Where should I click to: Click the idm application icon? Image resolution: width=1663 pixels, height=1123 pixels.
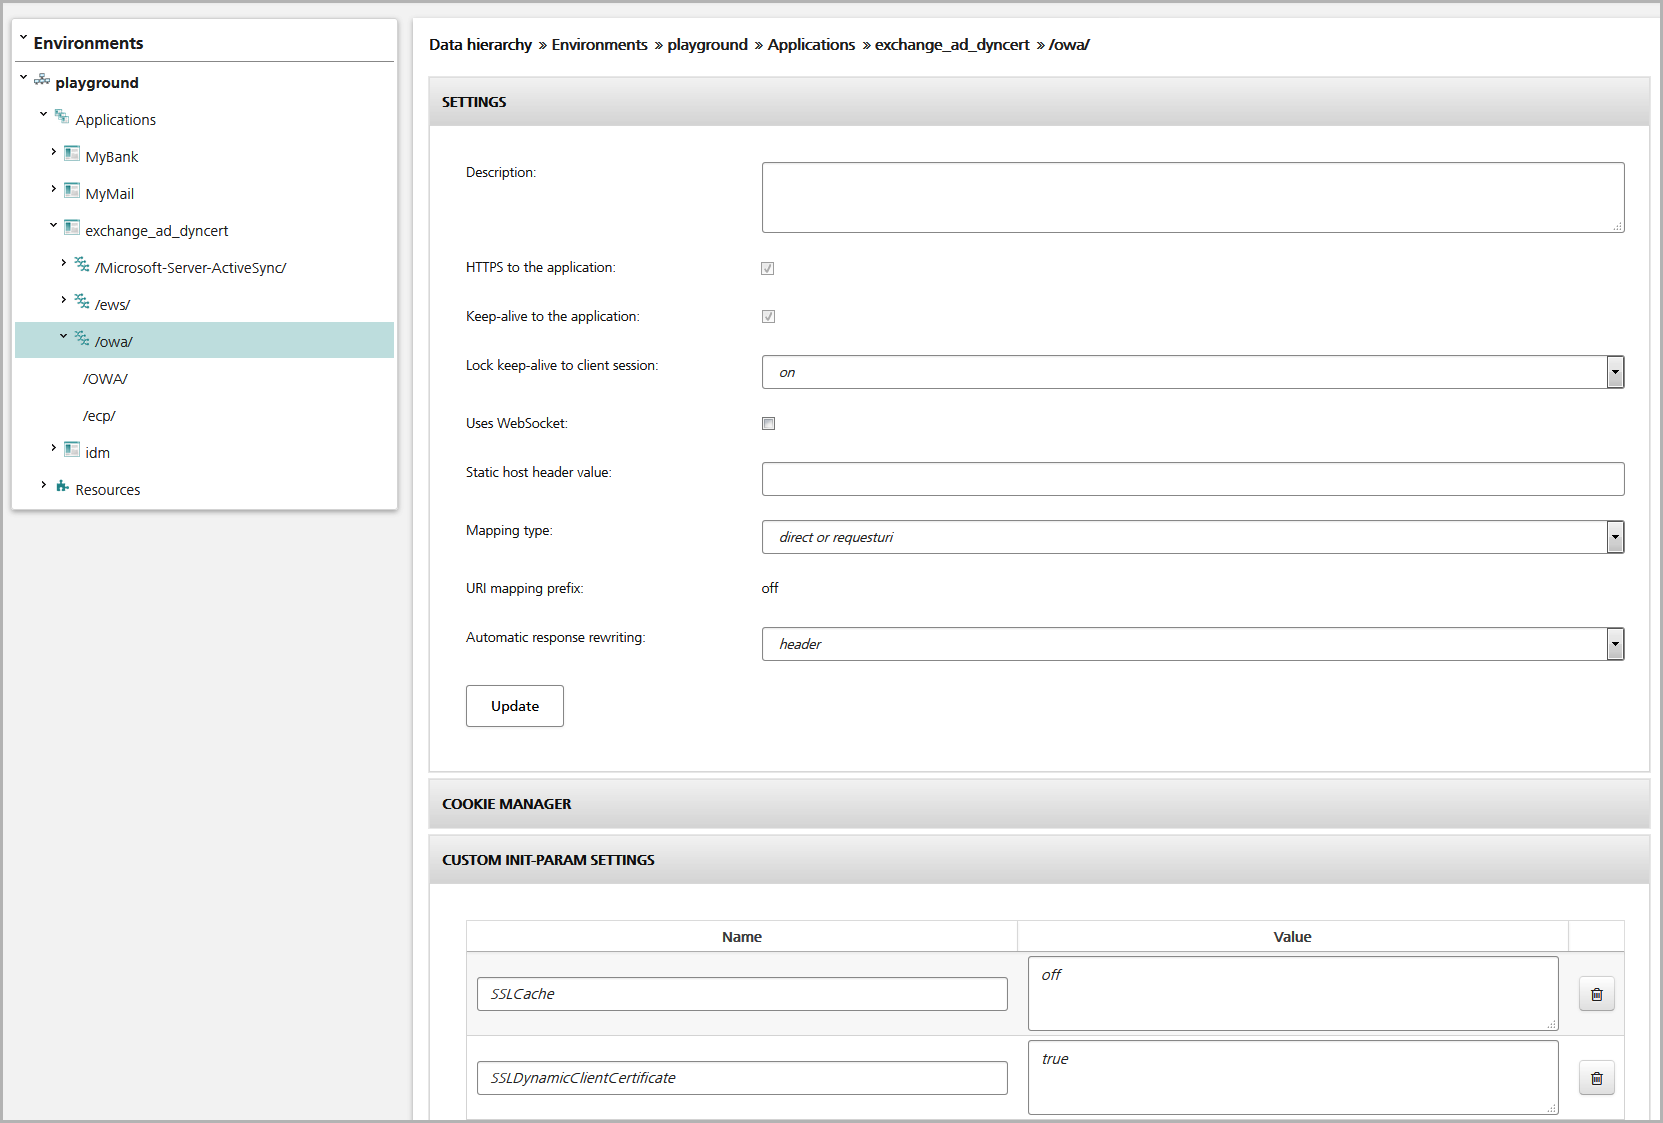pyautogui.click(x=72, y=449)
